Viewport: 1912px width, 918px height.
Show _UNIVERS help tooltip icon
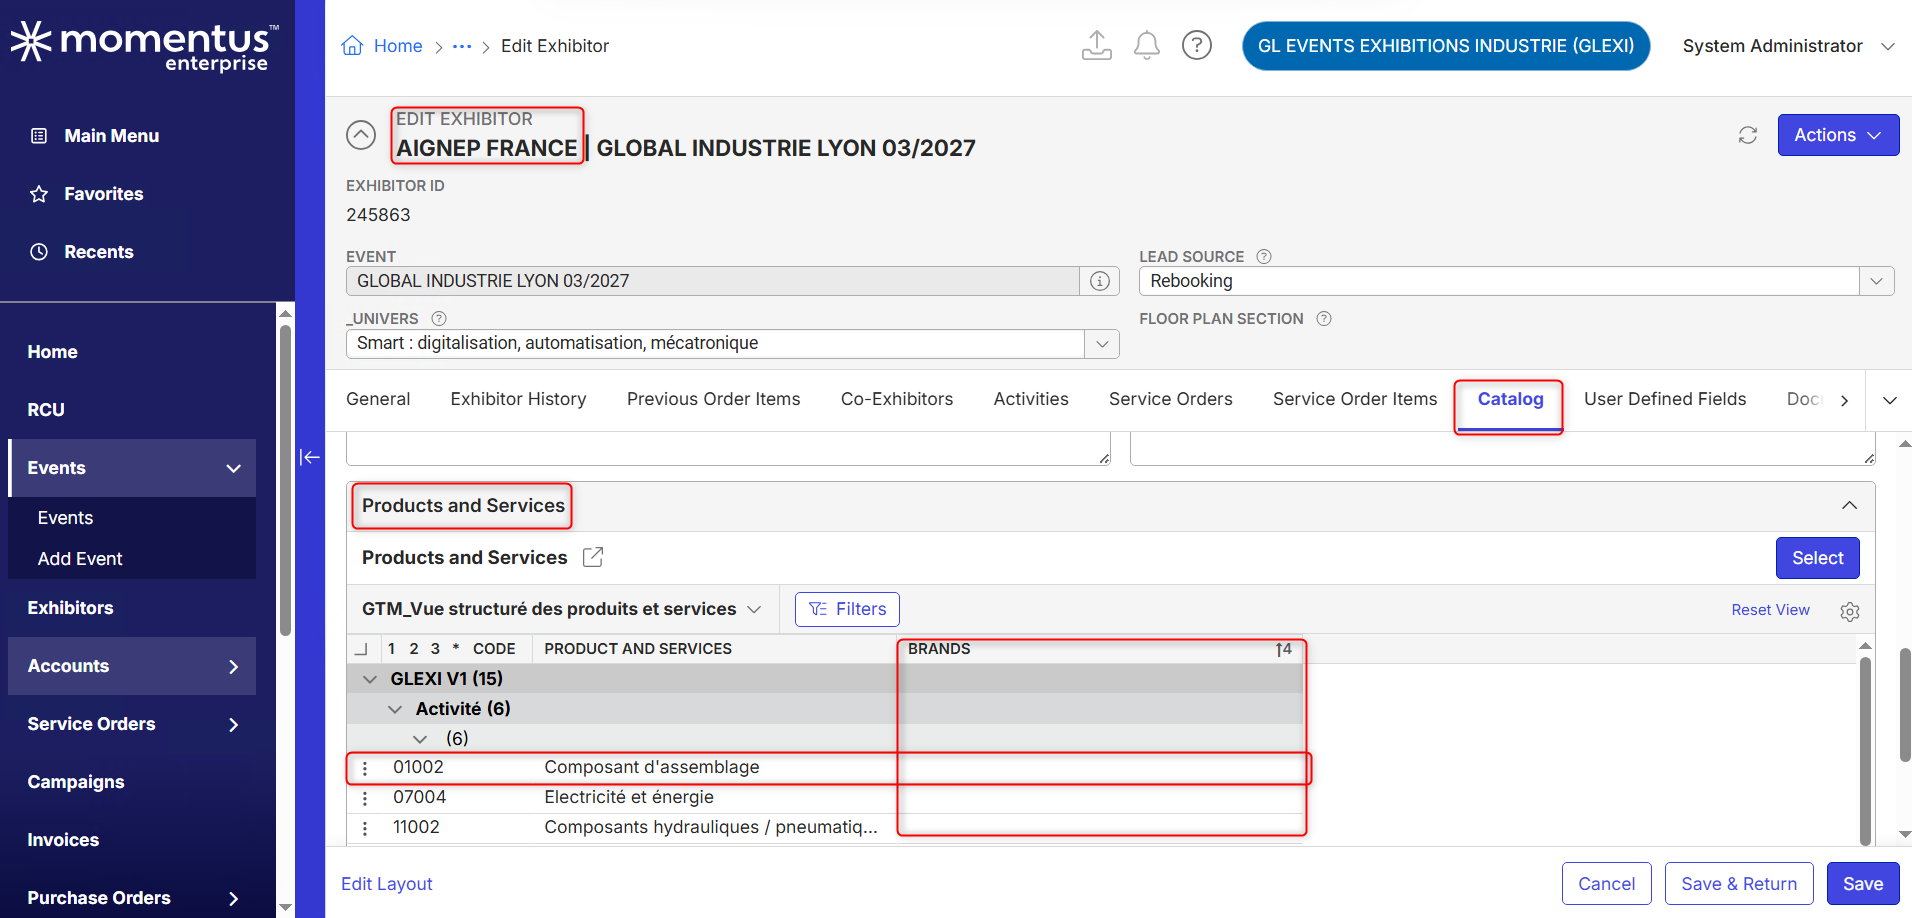coord(439,318)
